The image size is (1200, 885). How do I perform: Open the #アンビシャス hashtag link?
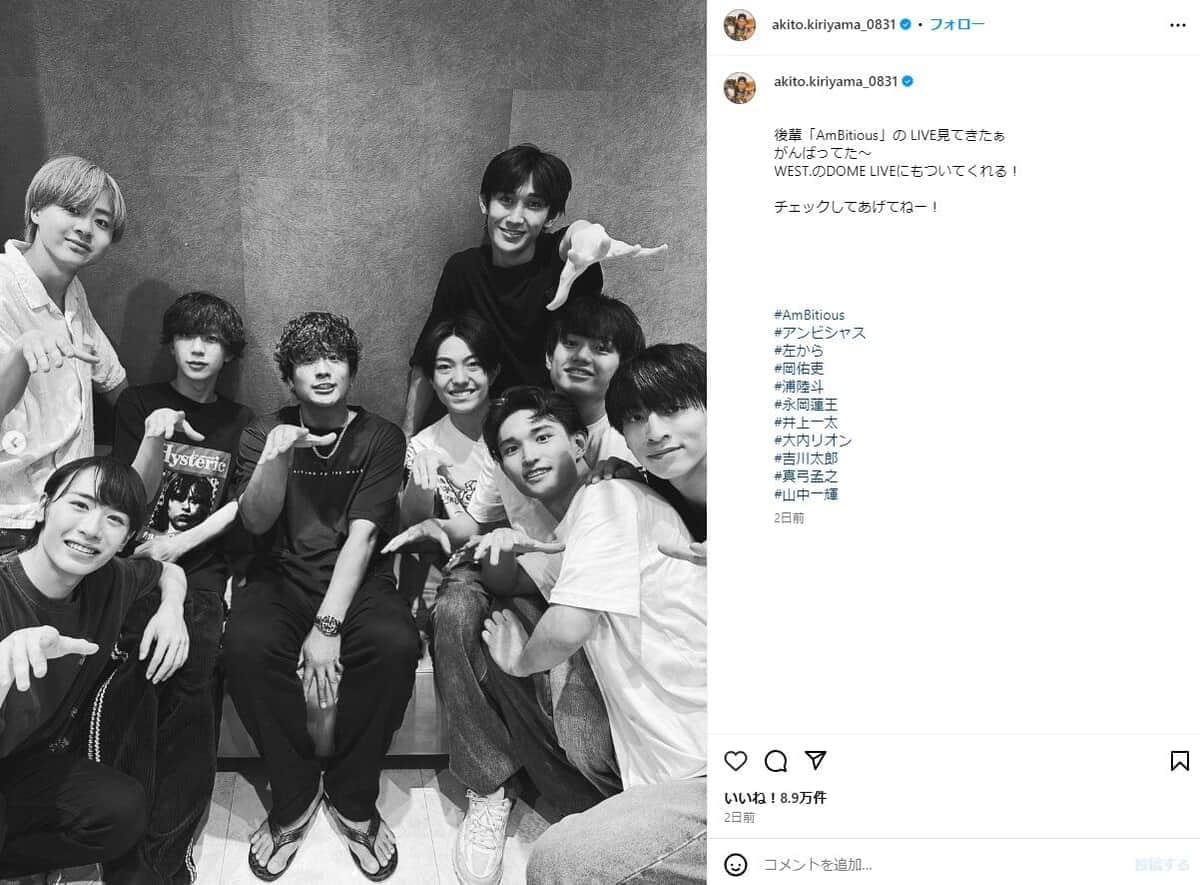(x=820, y=333)
